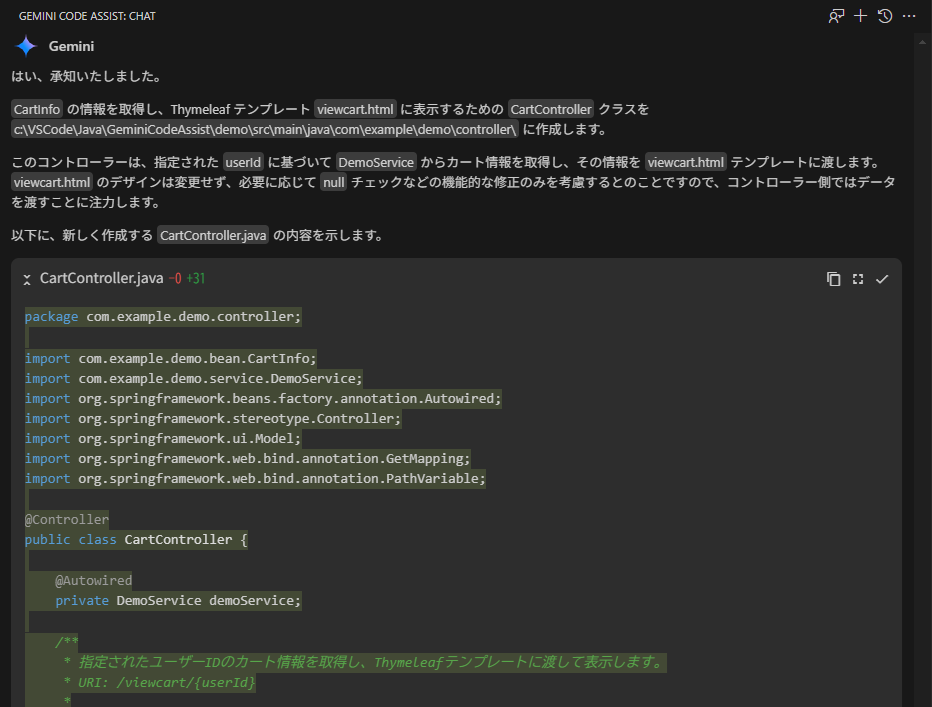Accept the CartController.java changes checkmark
932x707 pixels.
882,279
